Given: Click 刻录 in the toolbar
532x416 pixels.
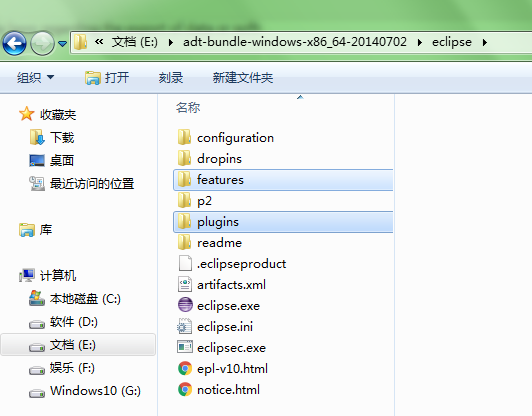Looking at the screenshot, I should (171, 78).
